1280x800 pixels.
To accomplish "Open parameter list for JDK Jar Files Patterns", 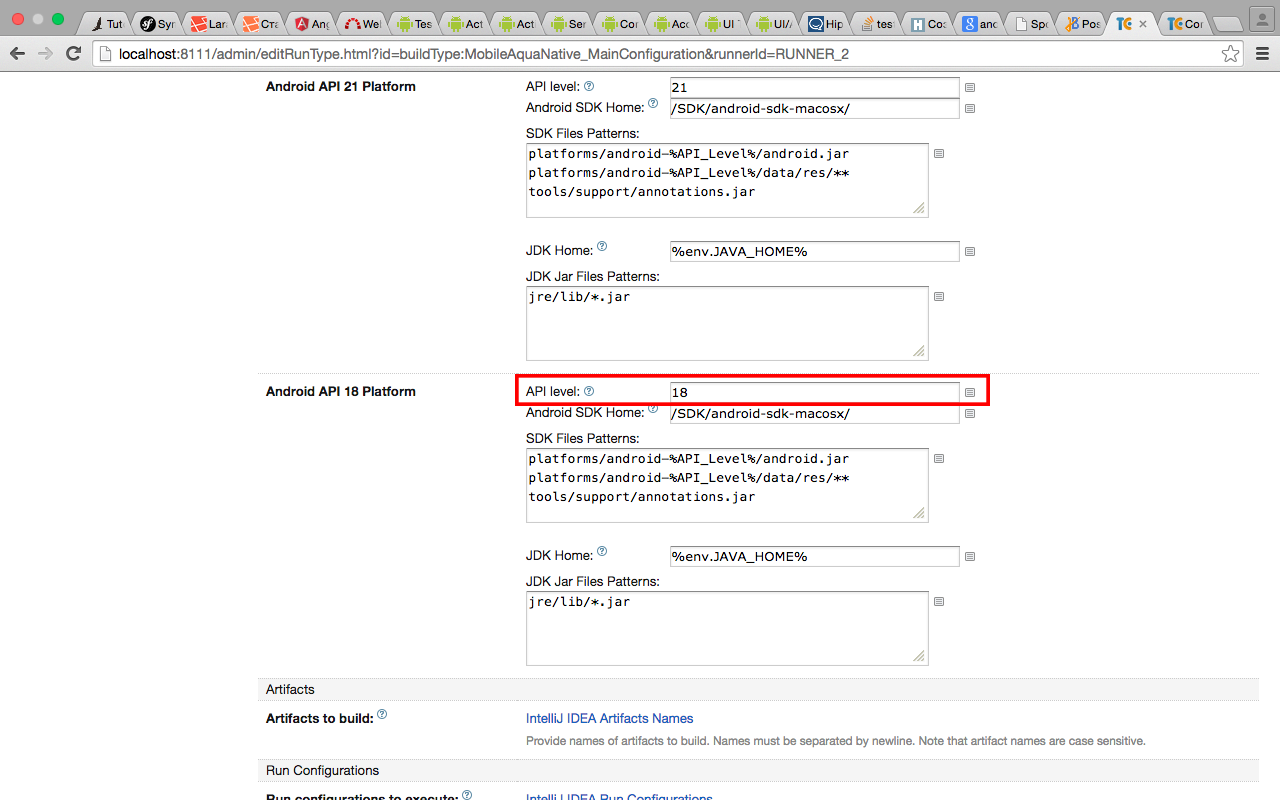I will [938, 296].
